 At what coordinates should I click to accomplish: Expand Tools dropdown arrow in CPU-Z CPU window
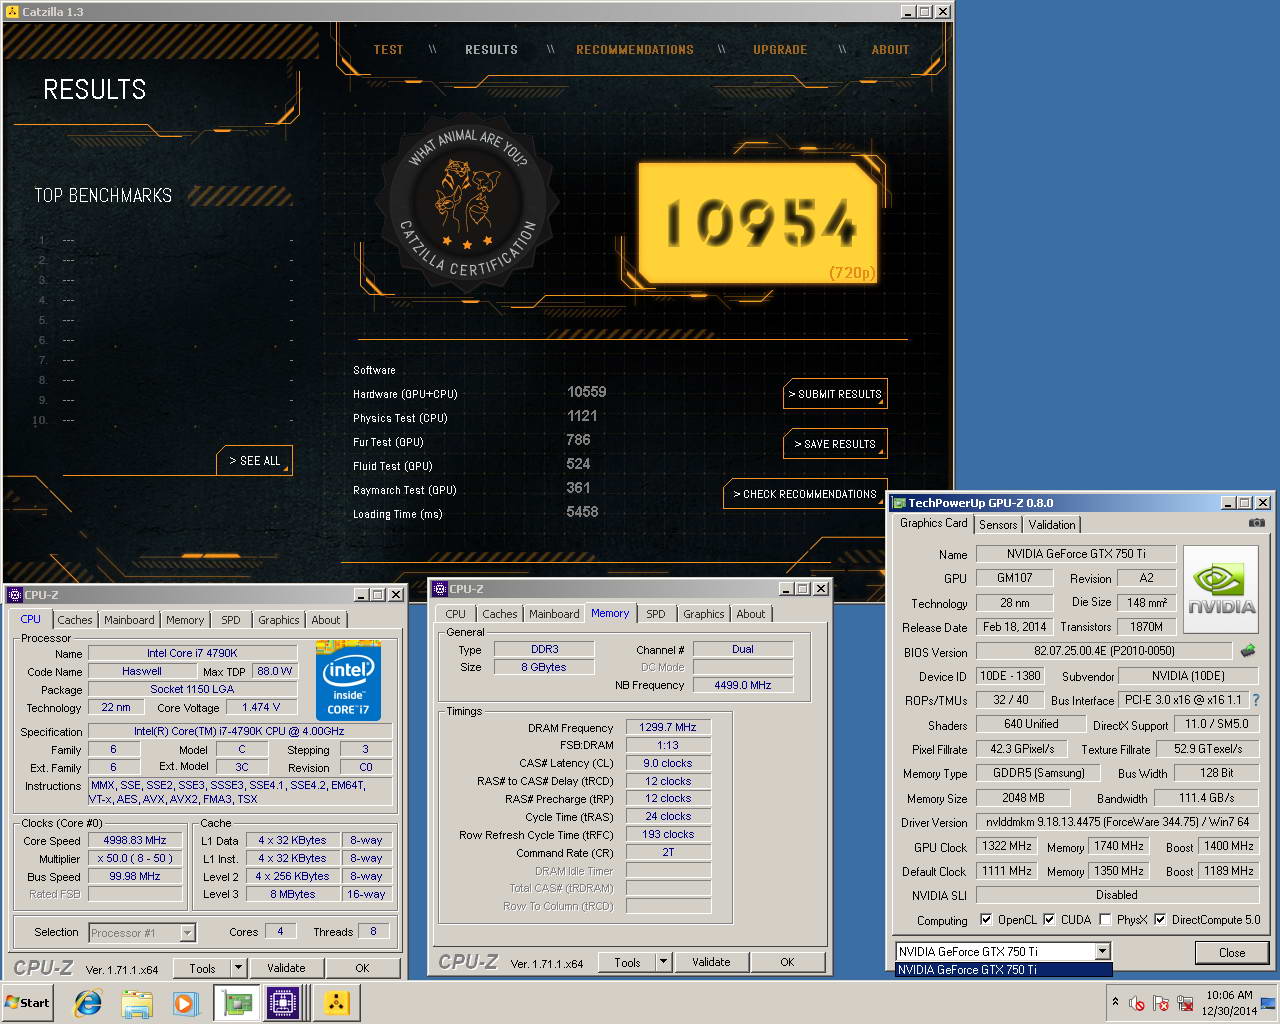[238, 968]
